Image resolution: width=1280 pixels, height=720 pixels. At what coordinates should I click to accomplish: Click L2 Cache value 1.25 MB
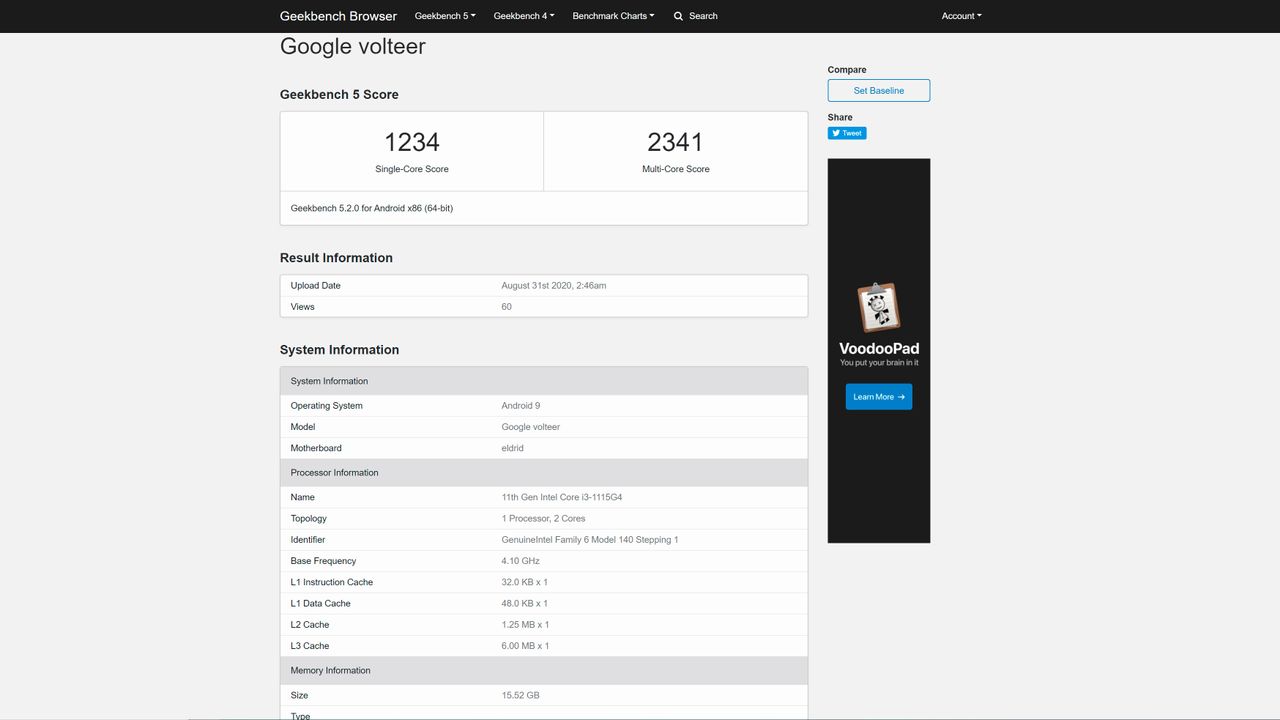pos(526,625)
